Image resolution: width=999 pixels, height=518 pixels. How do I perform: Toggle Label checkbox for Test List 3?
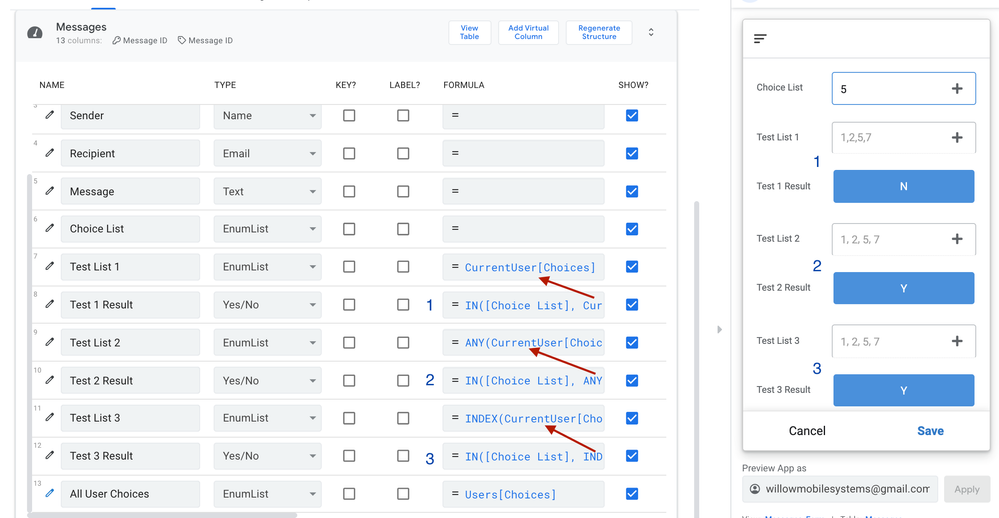403,418
